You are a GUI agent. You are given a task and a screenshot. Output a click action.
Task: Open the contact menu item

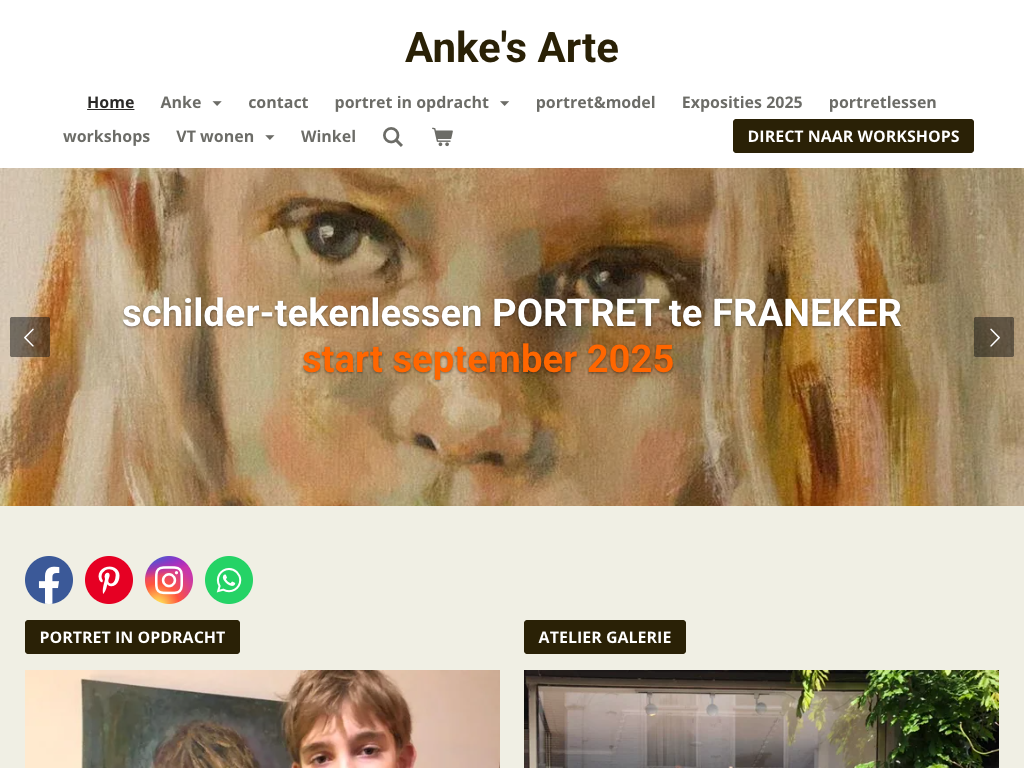pyautogui.click(x=278, y=103)
